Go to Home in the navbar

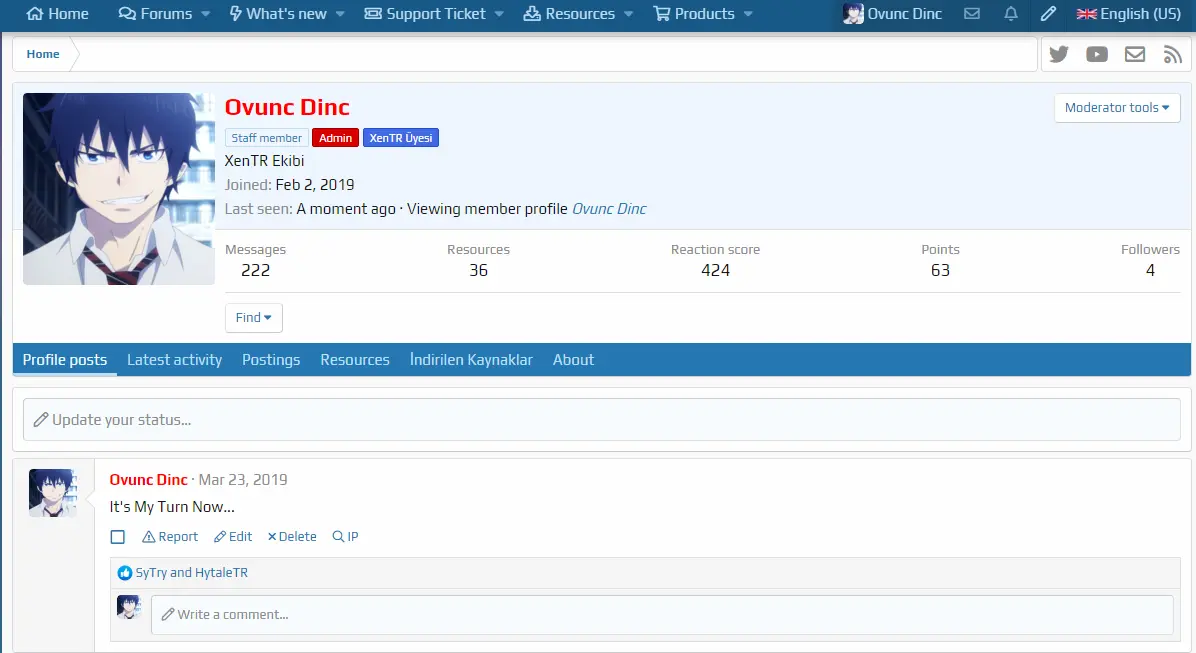pos(57,14)
